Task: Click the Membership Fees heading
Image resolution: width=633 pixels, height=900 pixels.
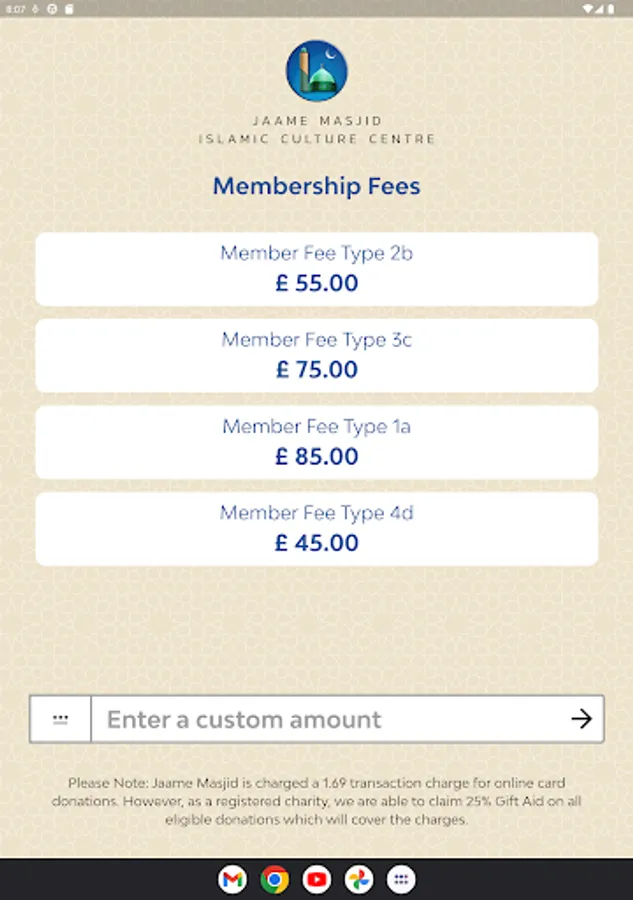Action: pyautogui.click(x=316, y=186)
